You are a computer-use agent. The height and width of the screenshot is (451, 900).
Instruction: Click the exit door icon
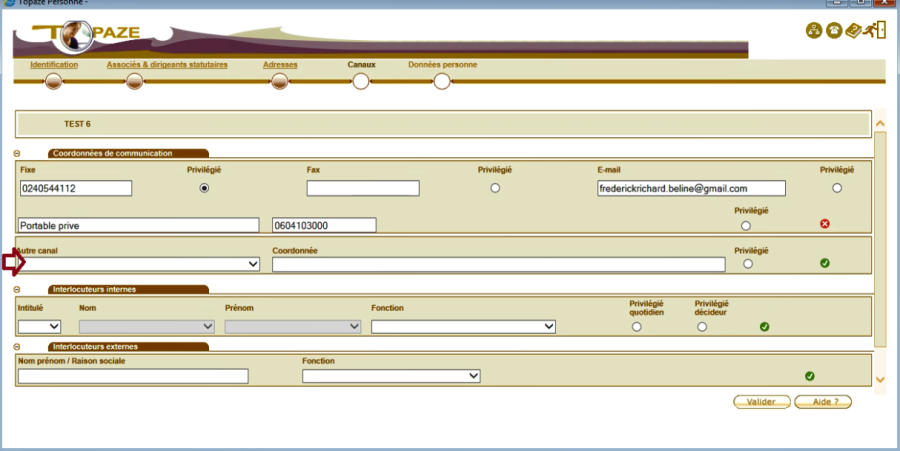click(876, 29)
